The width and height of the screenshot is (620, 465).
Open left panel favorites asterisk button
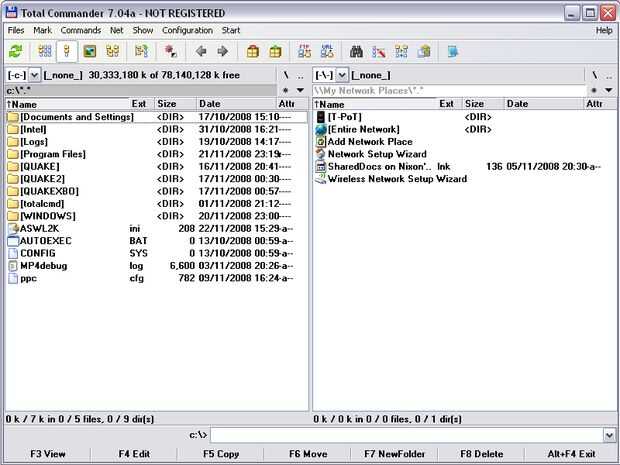click(285, 91)
